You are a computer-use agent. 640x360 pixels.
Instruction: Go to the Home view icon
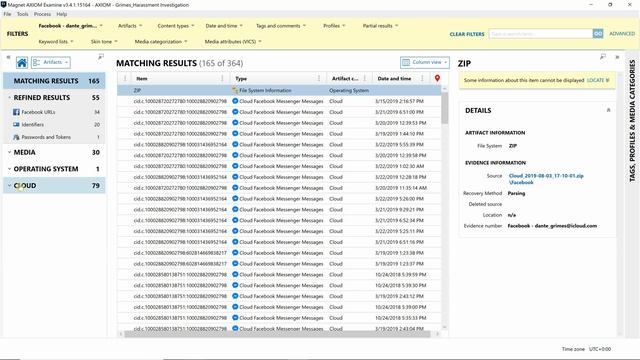click(x=22, y=62)
